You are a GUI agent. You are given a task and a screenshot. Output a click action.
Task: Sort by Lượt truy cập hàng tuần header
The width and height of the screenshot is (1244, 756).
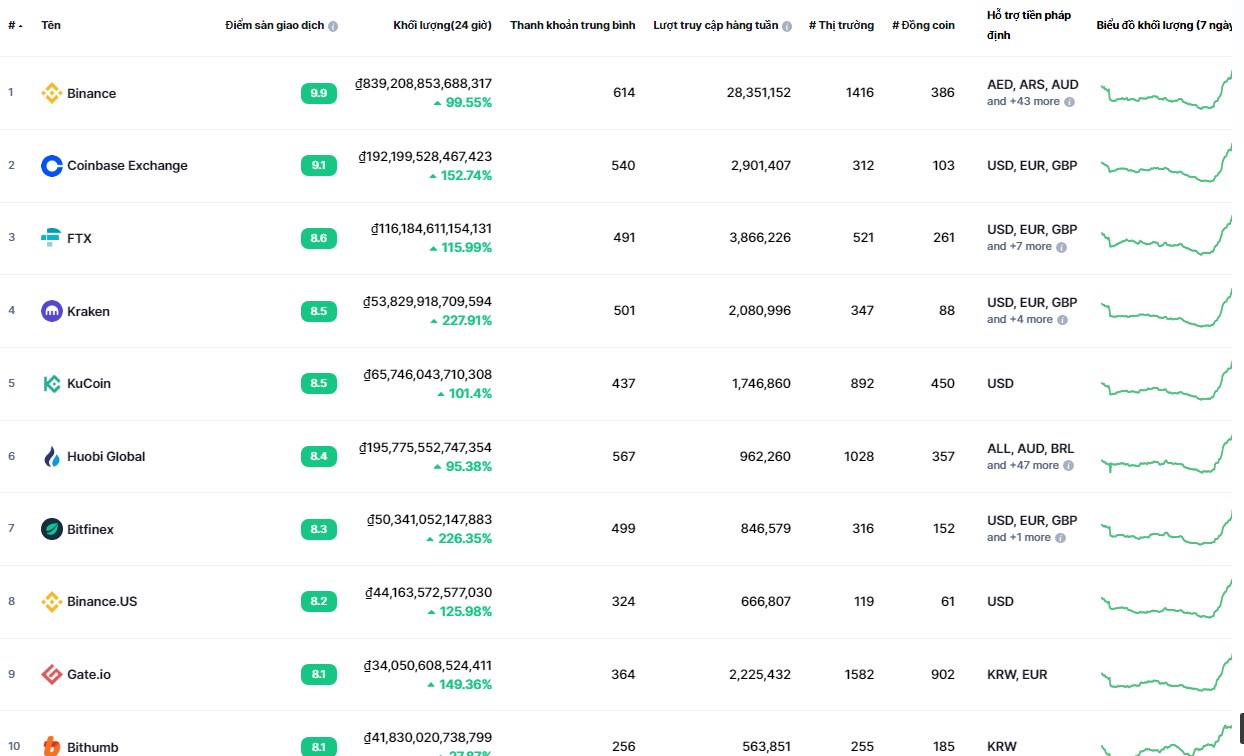(716, 25)
